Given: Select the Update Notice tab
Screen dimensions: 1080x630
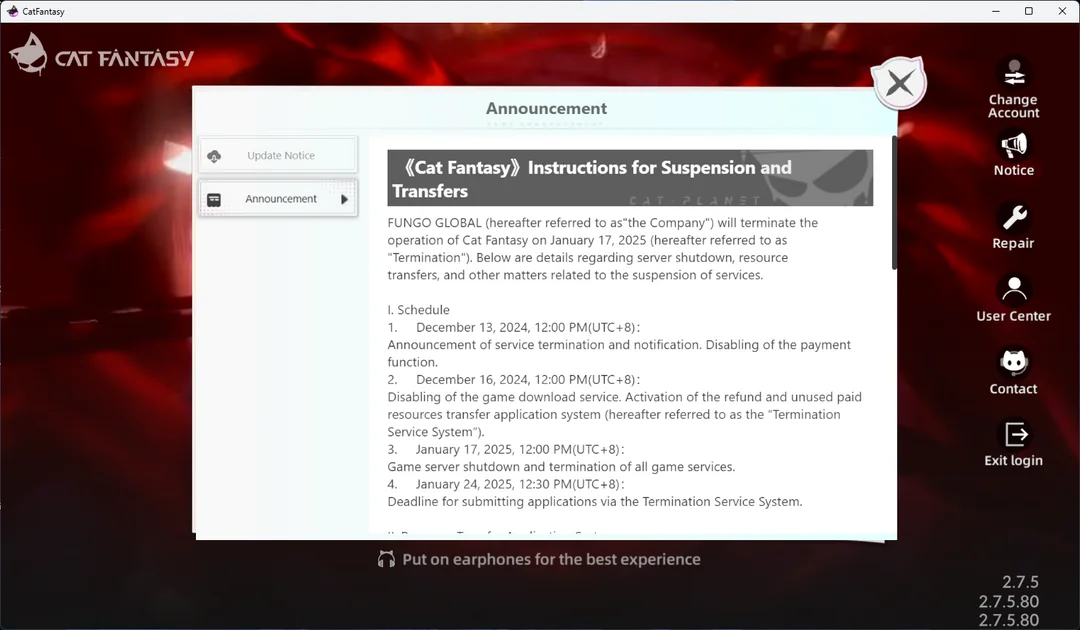Looking at the screenshot, I should click(x=278, y=156).
